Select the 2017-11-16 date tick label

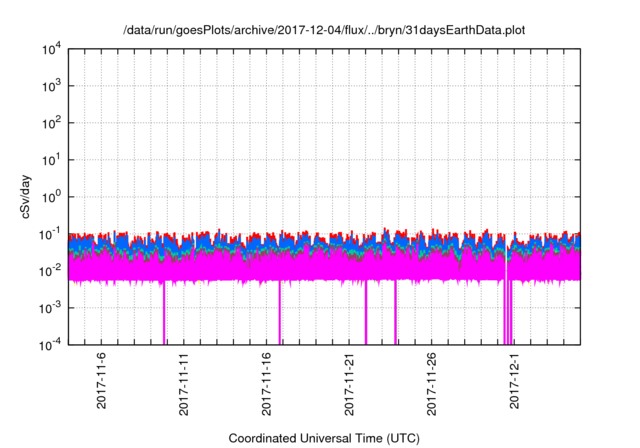(267, 383)
